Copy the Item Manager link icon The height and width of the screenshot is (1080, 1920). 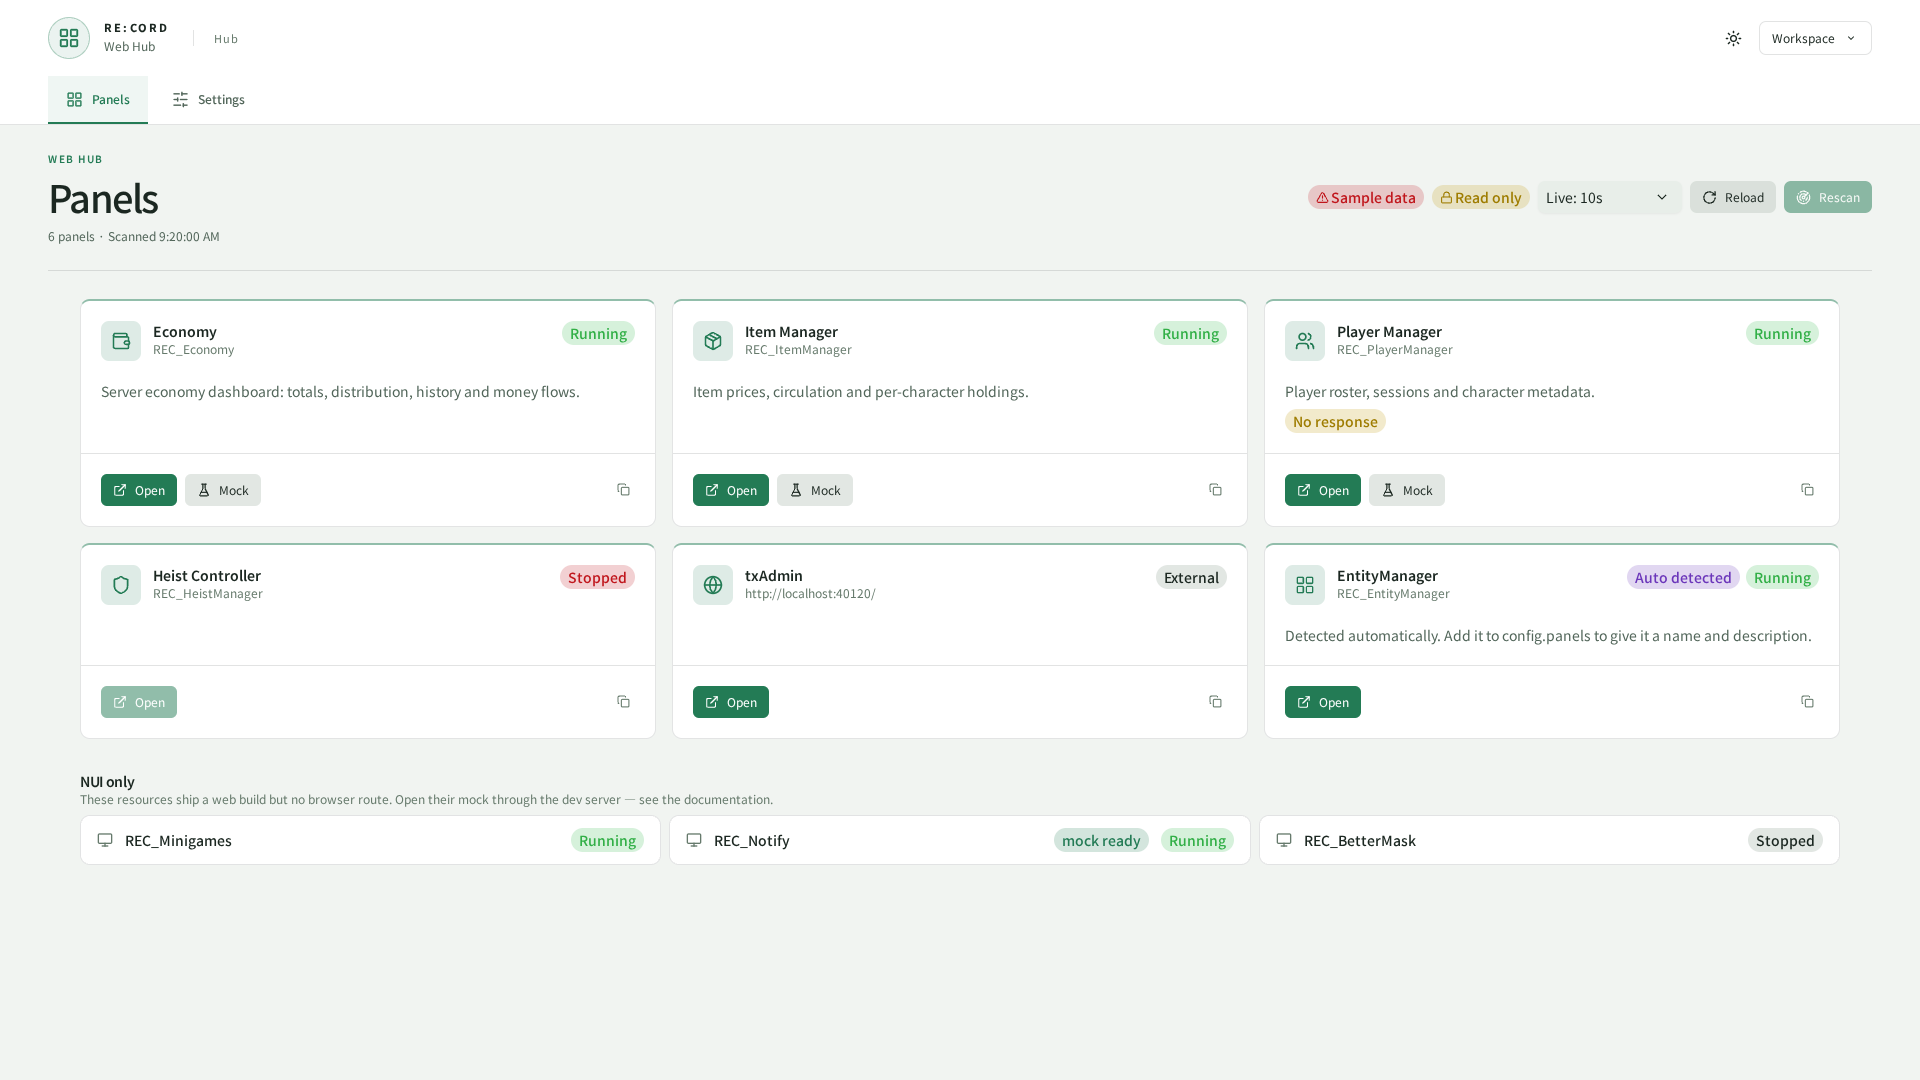tap(1215, 490)
